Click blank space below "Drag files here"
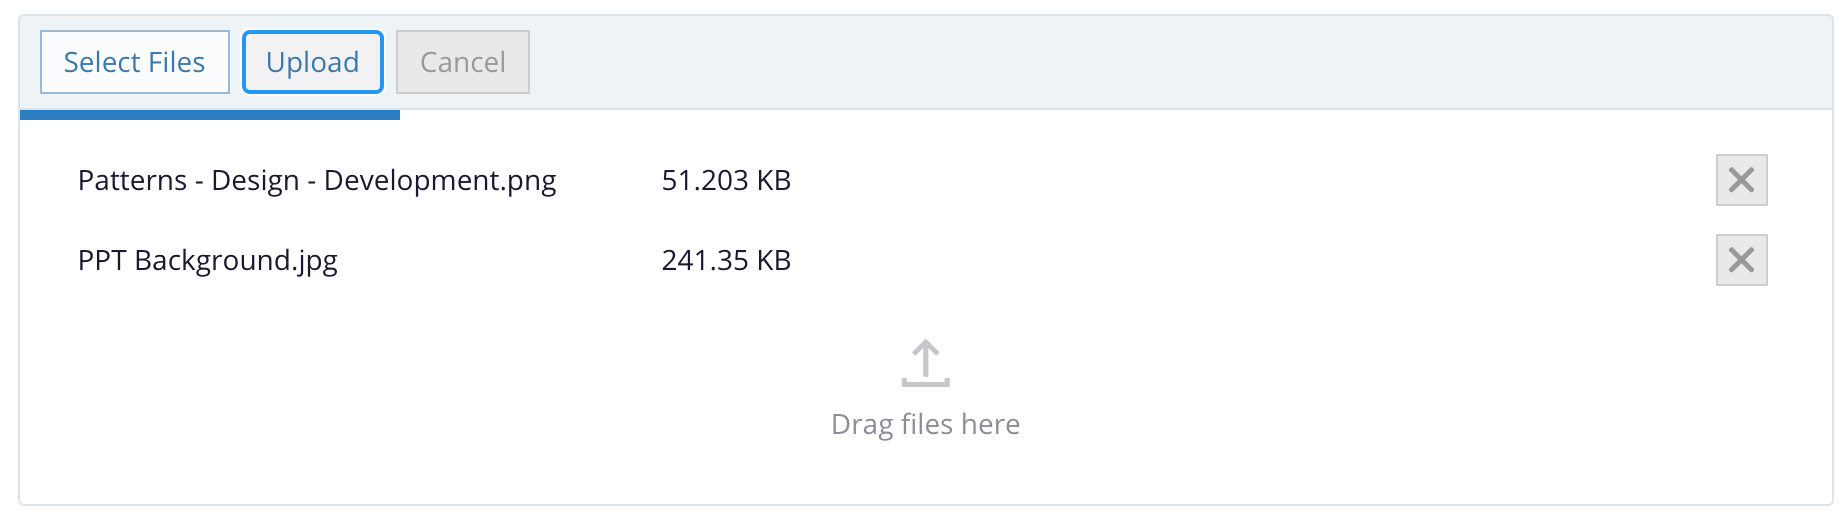Viewport: 1848px width, 516px height. [925, 475]
